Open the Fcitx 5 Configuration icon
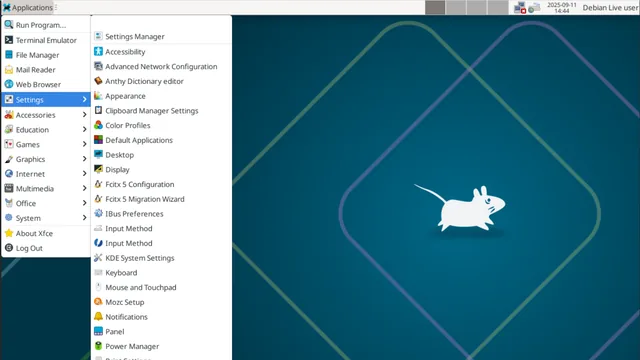This screenshot has height=360, width=640. 98,184
